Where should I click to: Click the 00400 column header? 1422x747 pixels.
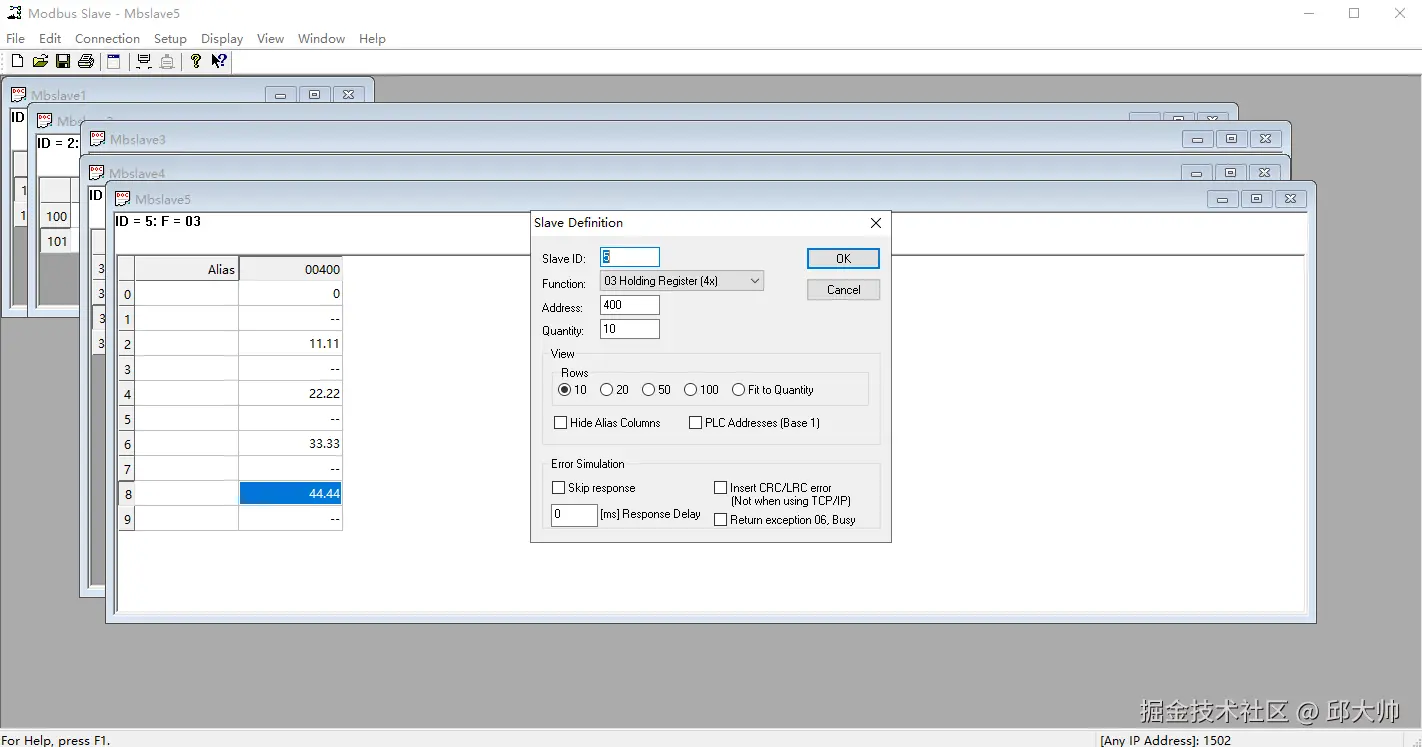pos(290,269)
